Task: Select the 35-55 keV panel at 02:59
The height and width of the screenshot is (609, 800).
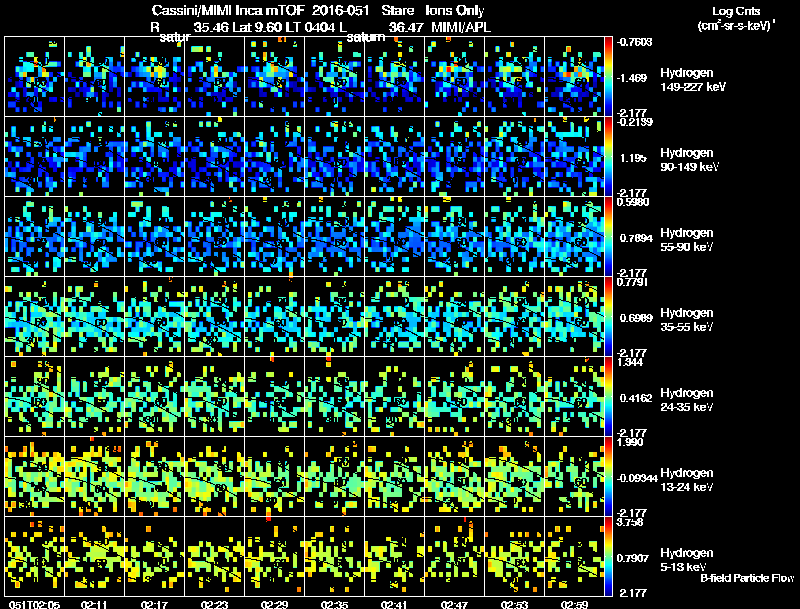Action: 574,317
